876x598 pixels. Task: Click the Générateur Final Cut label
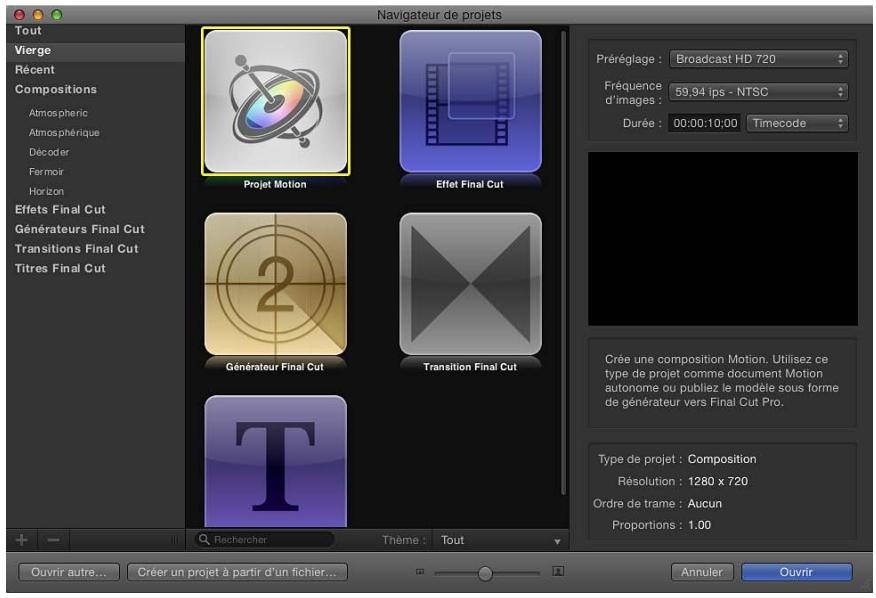pyautogui.click(x=275, y=367)
